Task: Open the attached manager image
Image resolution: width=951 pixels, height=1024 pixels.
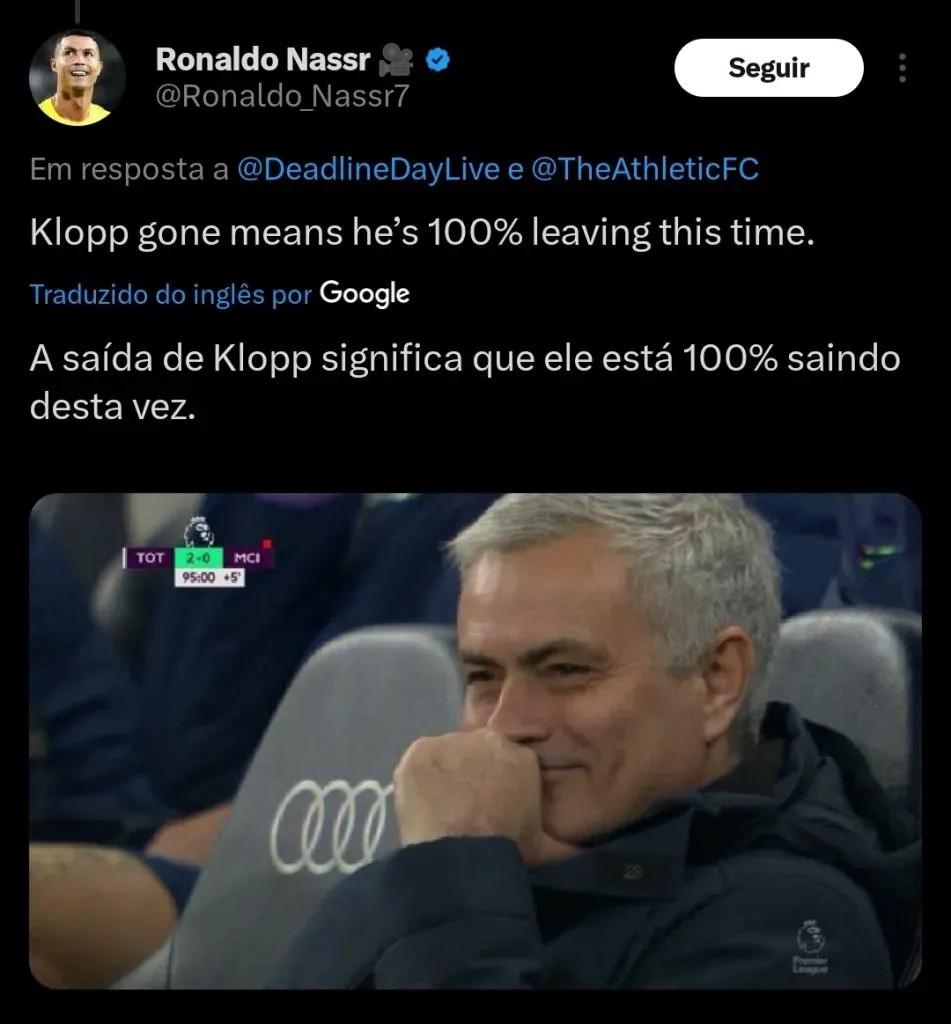Action: [476, 741]
